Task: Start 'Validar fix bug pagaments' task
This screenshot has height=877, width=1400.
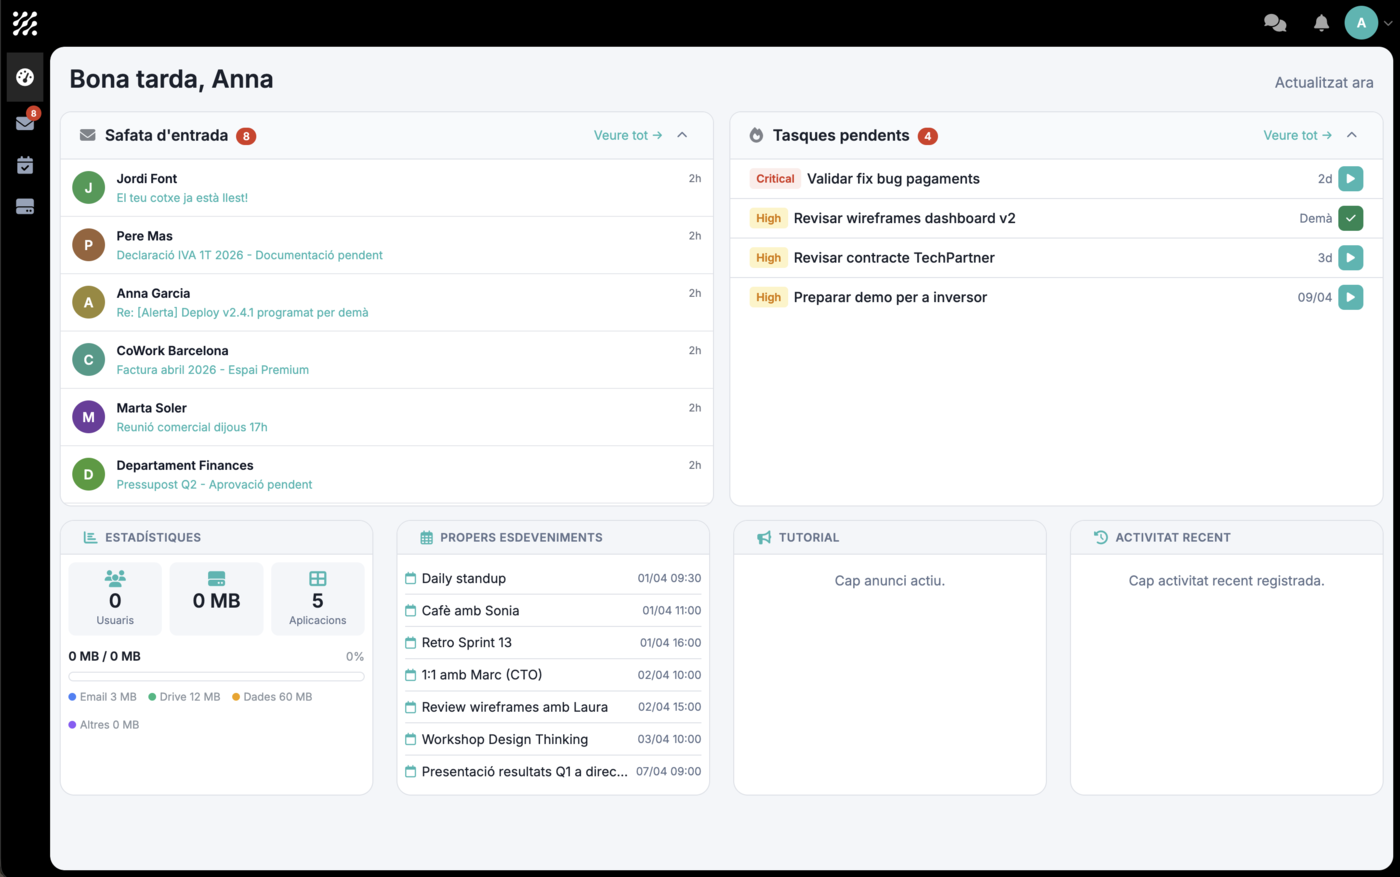Action: [x=1350, y=178]
